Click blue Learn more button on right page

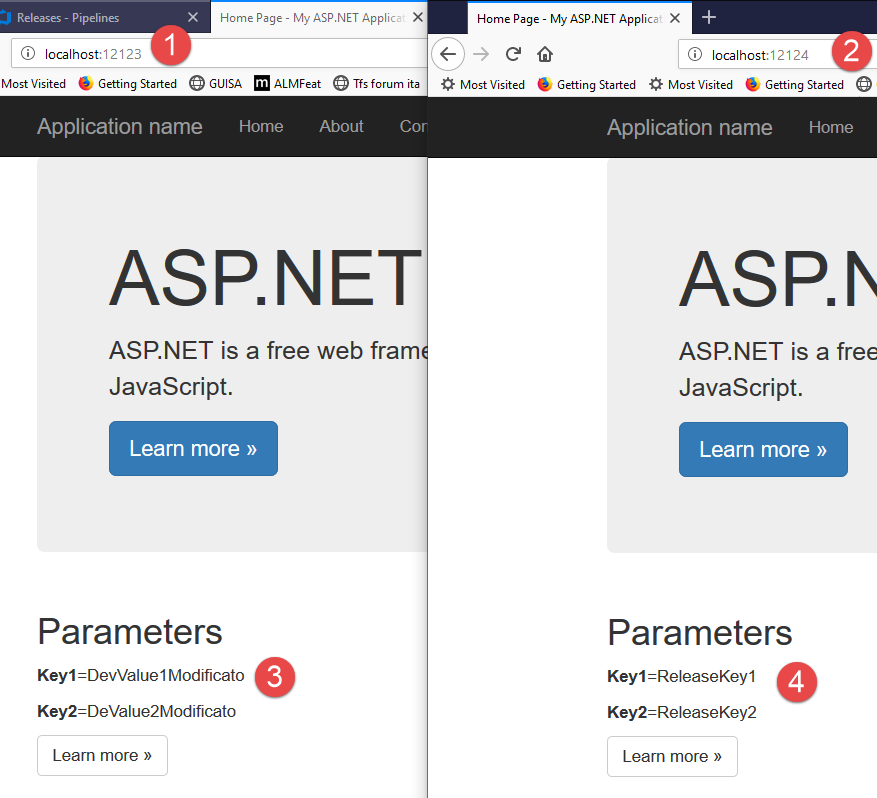coord(763,450)
